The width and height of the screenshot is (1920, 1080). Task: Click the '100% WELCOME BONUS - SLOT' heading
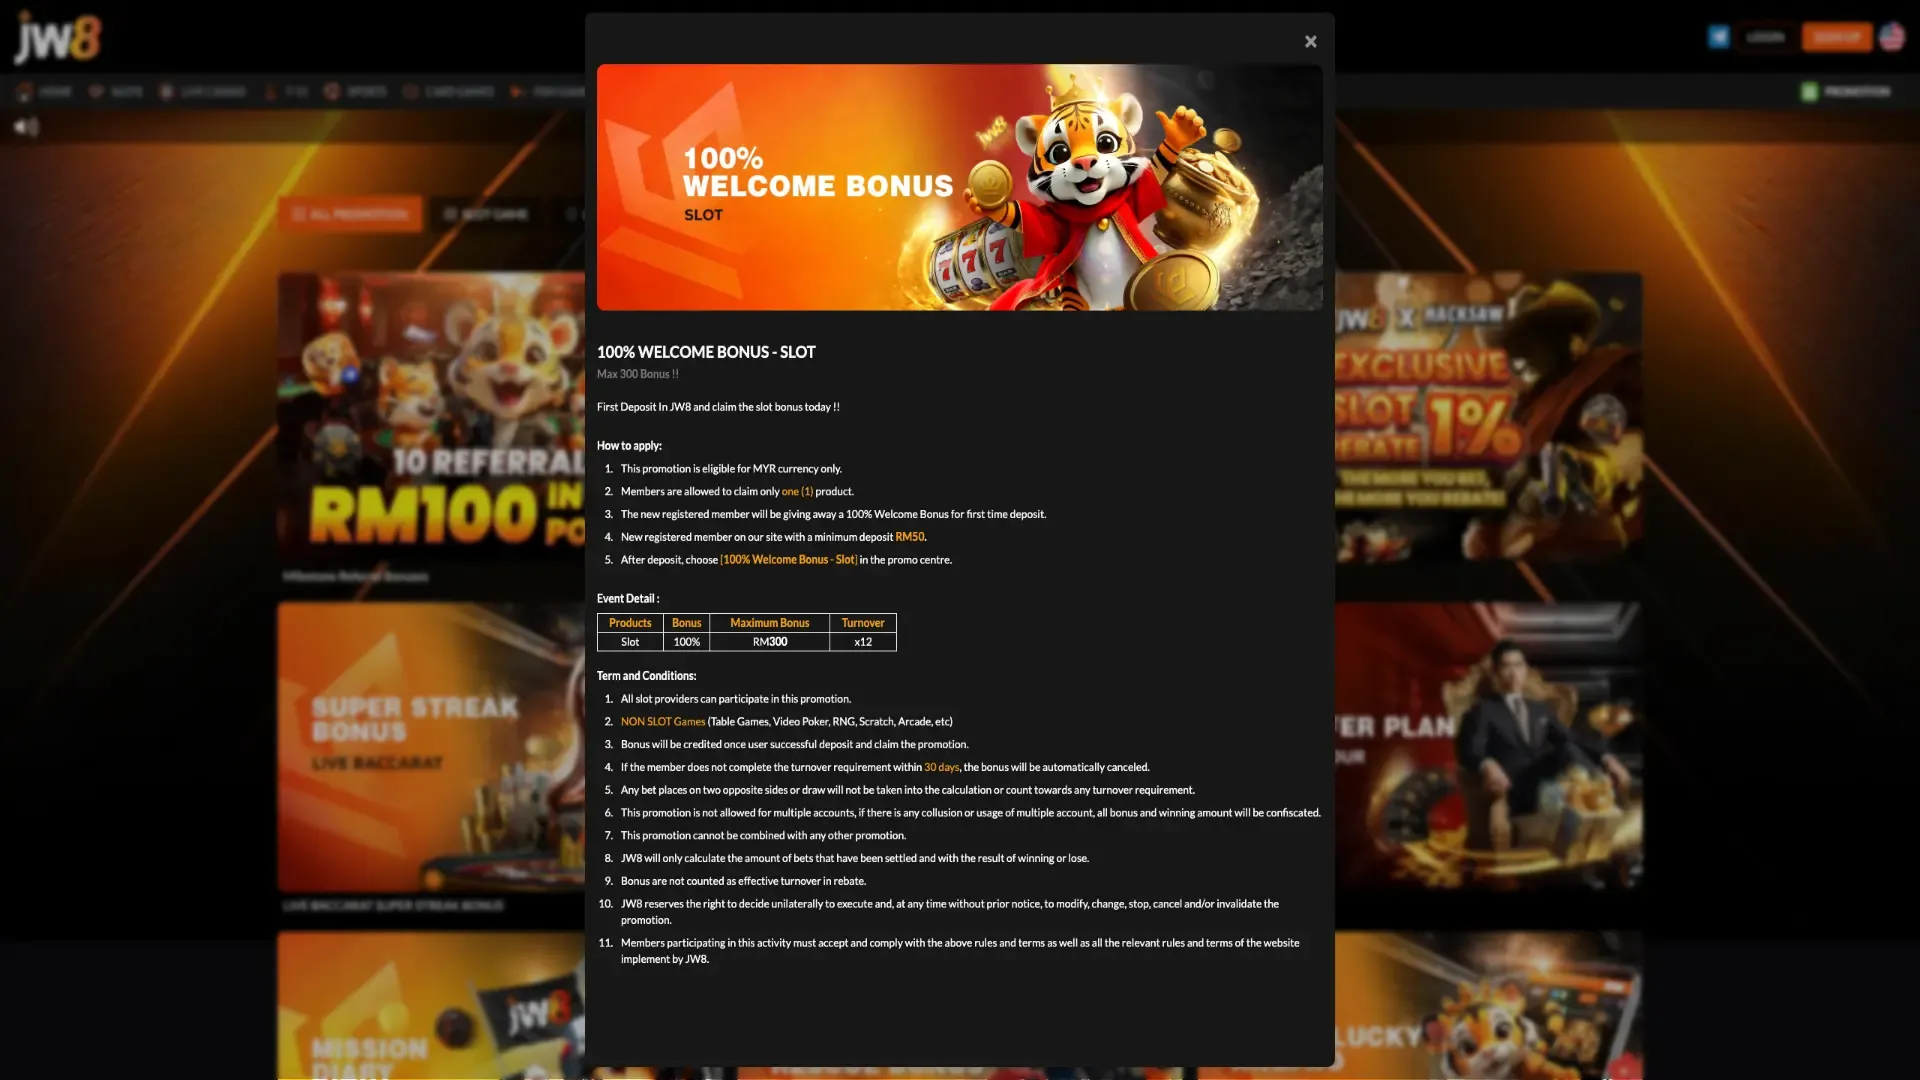click(706, 352)
